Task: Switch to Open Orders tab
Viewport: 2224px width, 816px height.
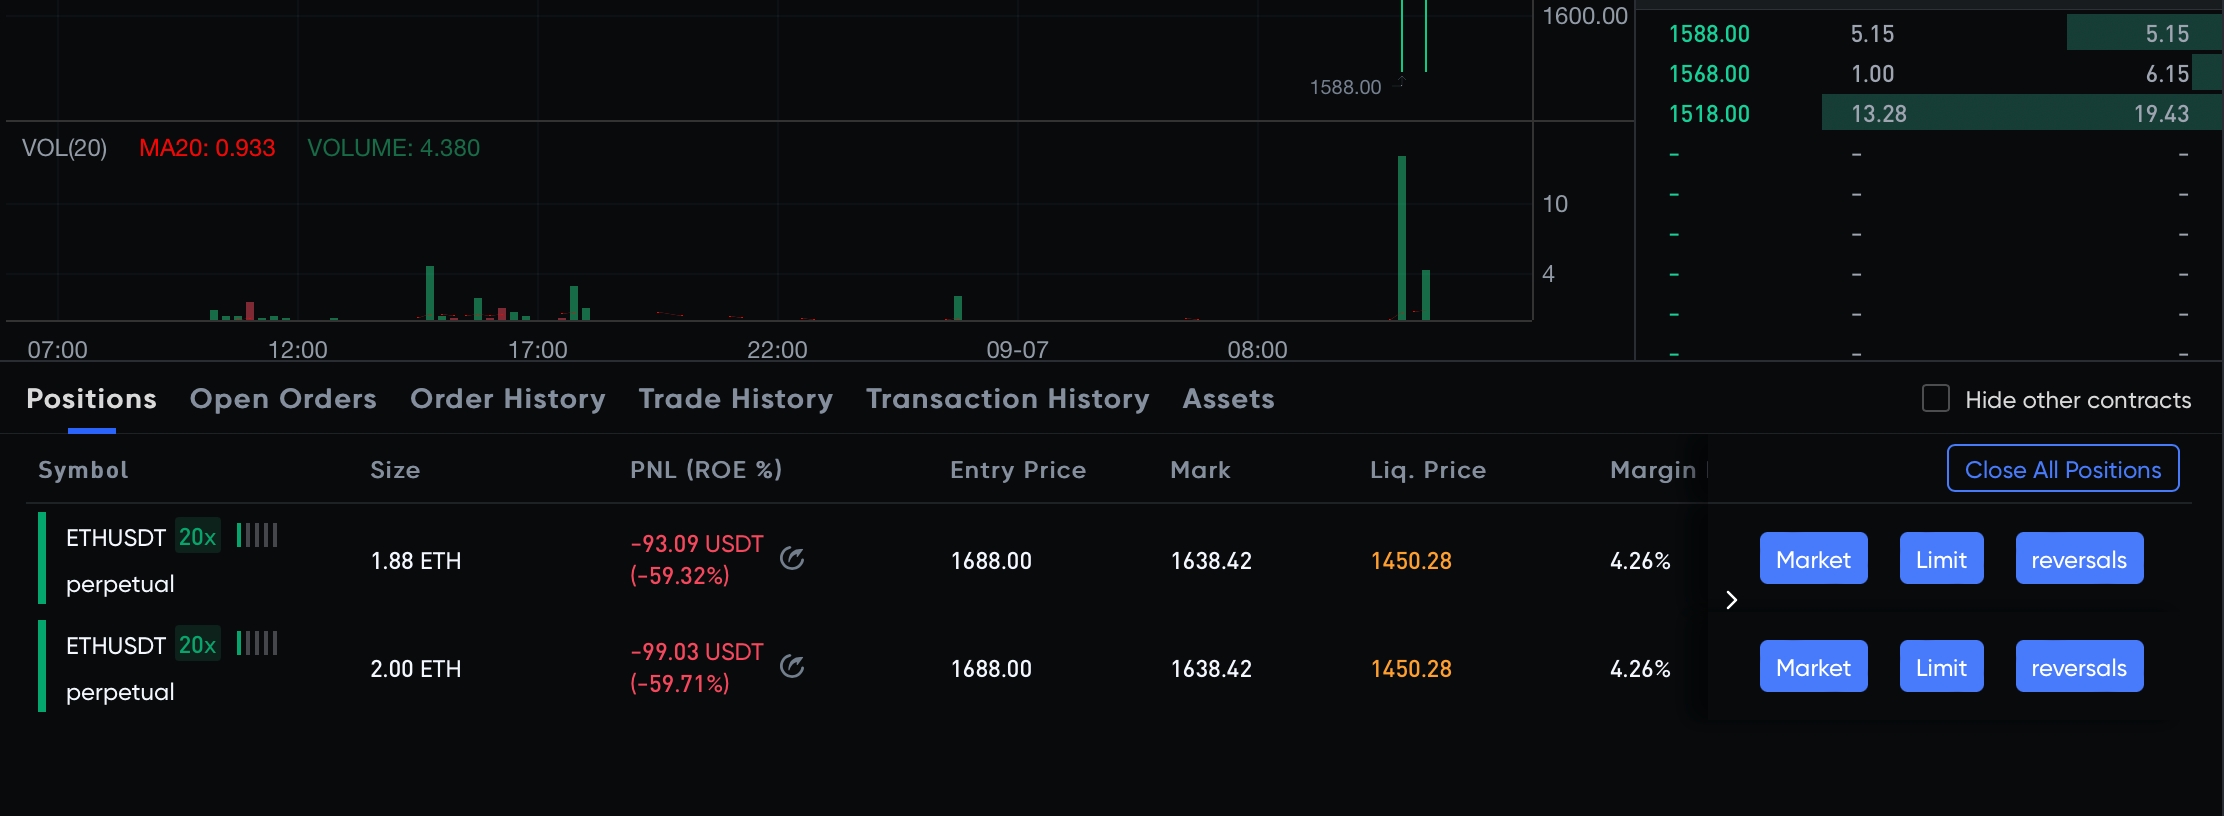Action: 283,399
